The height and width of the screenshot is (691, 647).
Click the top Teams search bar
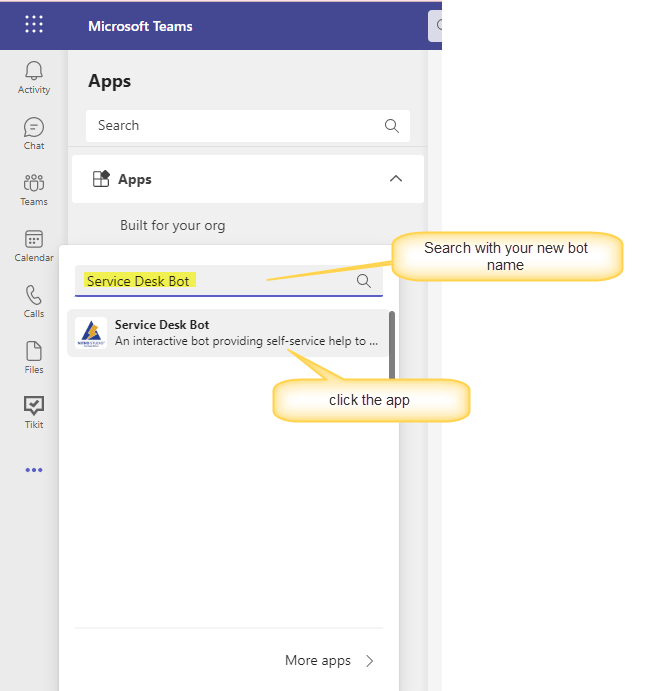tap(435, 26)
